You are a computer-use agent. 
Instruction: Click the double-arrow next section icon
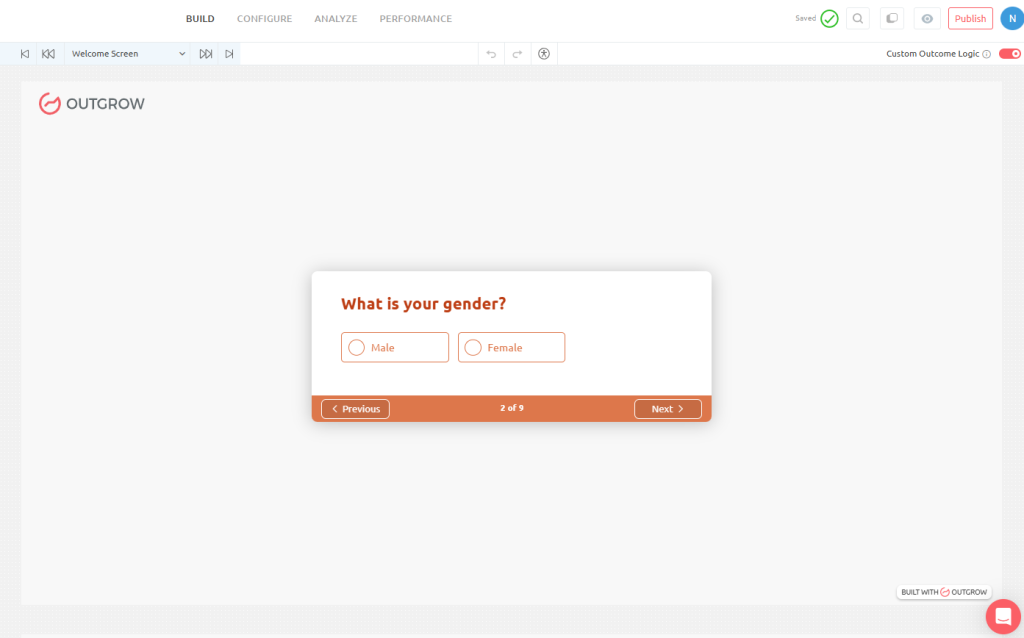(206, 54)
